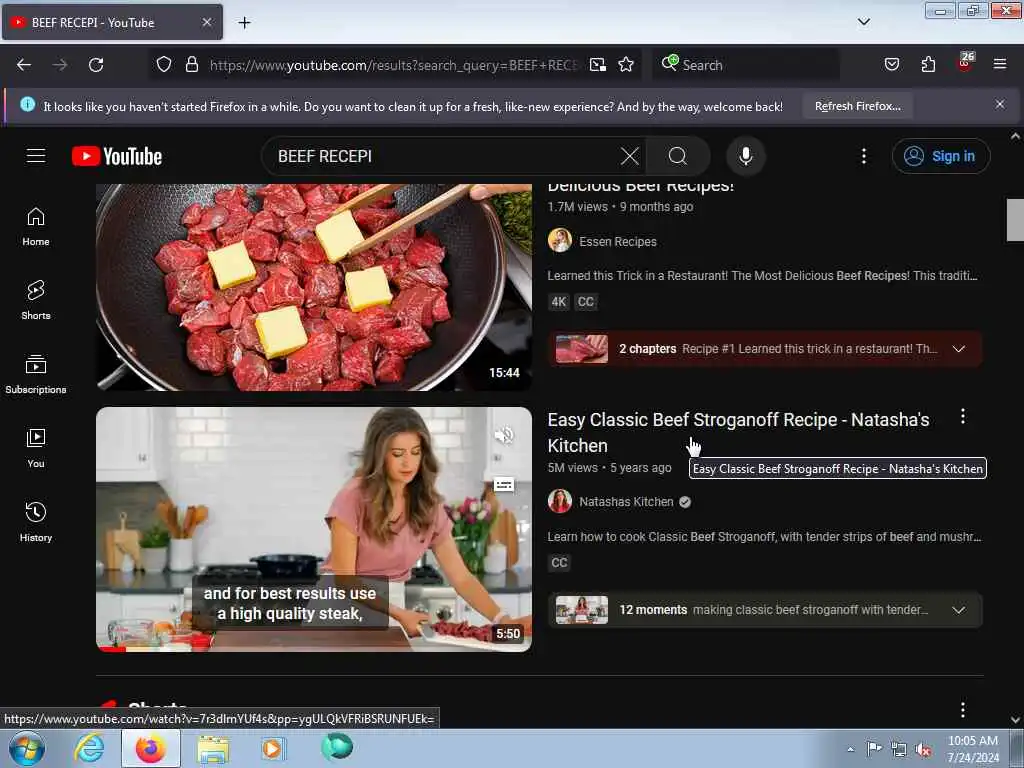This screenshot has width=1024, height=768.
Task: Open Shorts in the sidebar
Action: pyautogui.click(x=36, y=300)
